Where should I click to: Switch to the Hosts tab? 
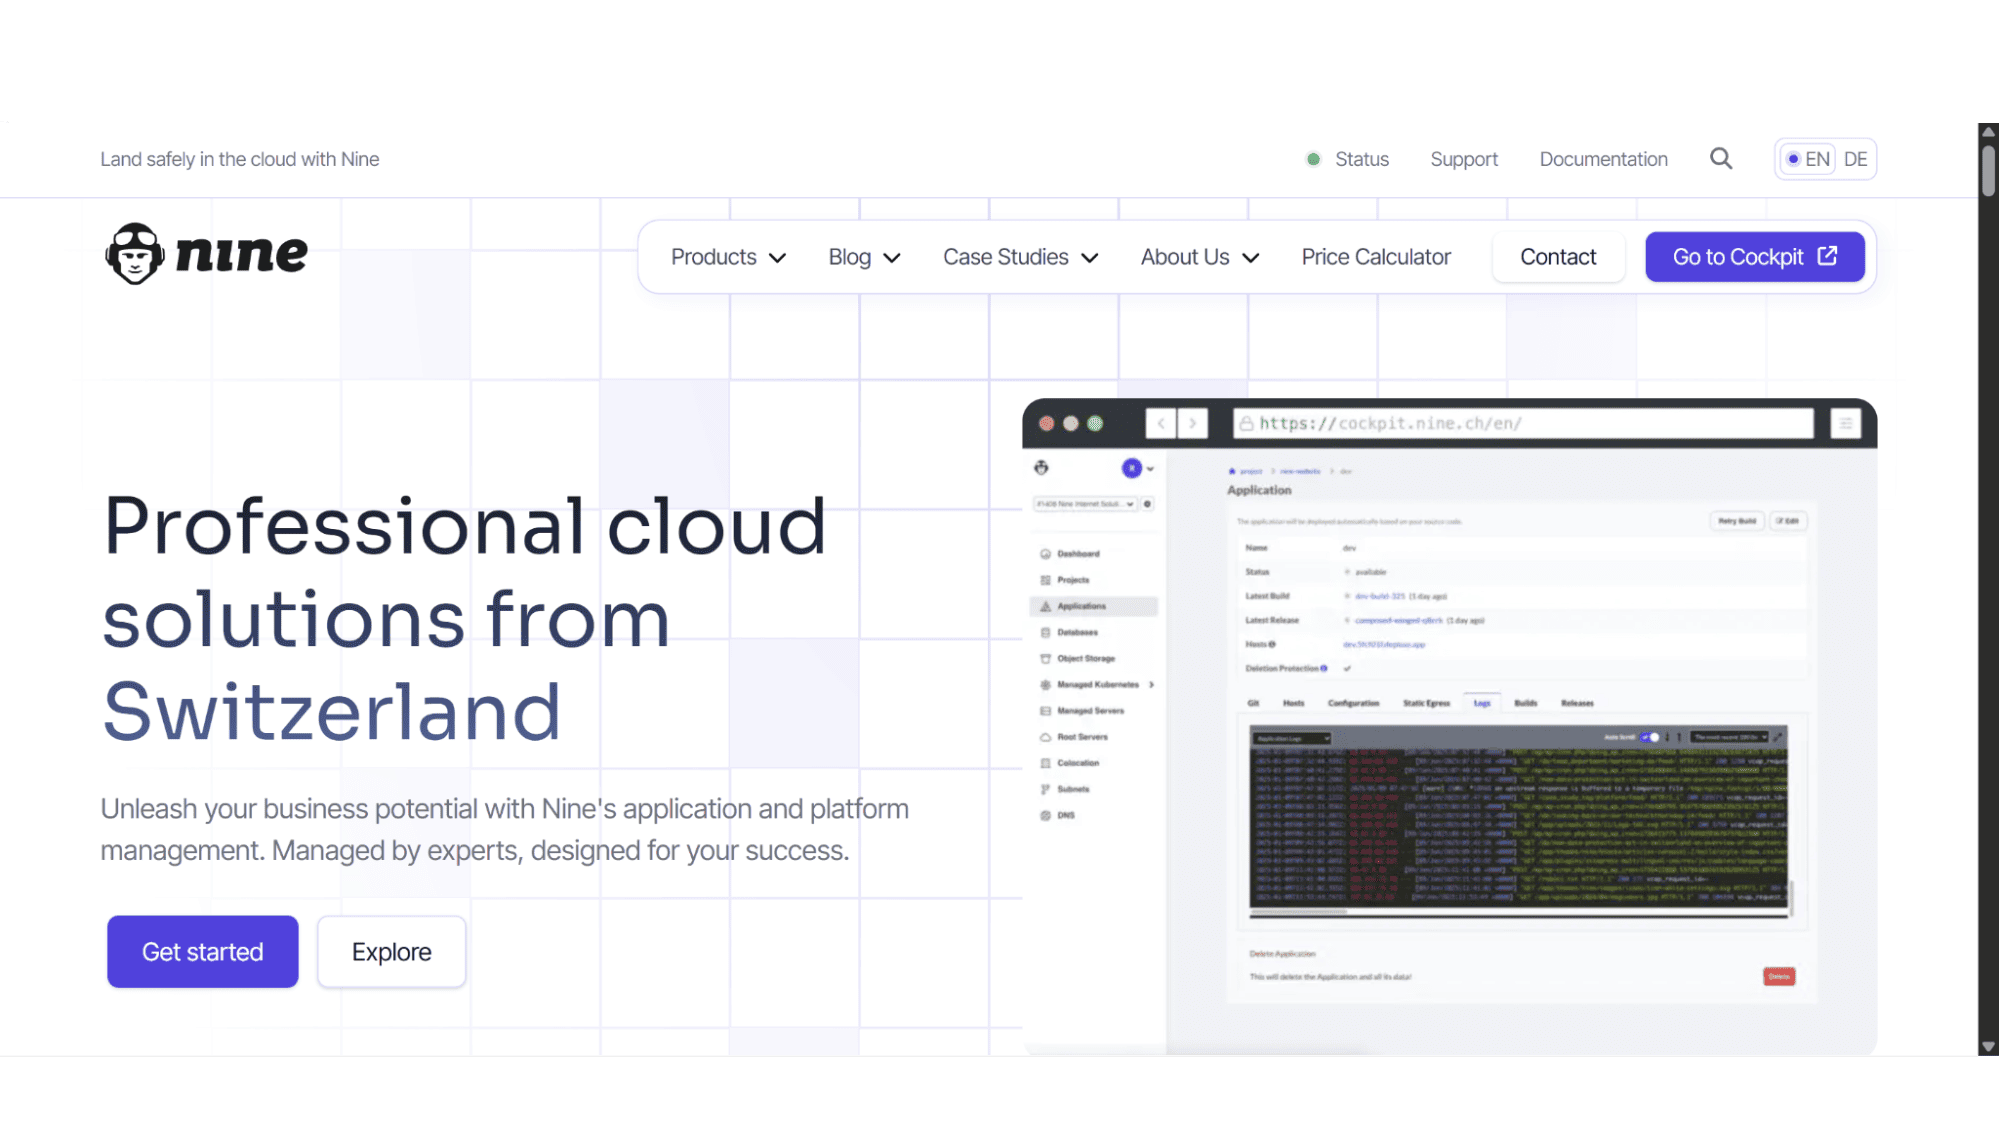point(1294,703)
